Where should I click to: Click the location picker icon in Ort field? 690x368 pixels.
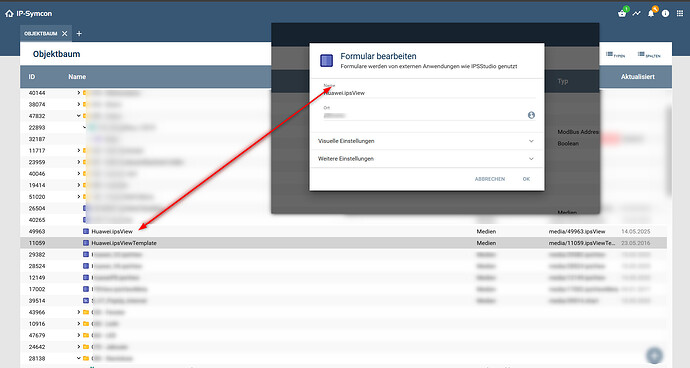(x=531, y=115)
